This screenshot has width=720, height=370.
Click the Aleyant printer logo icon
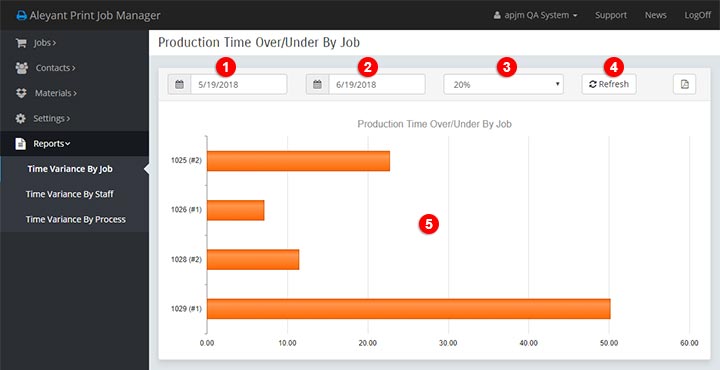click(21, 16)
